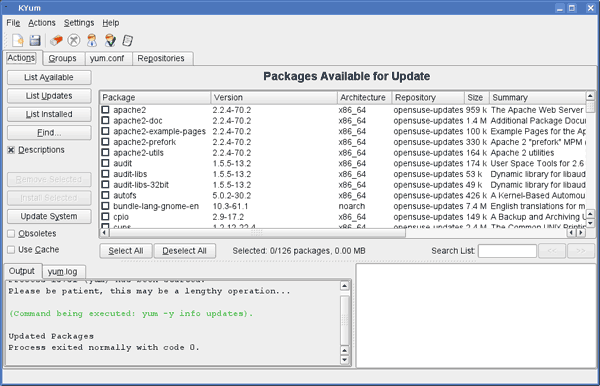Image resolution: width=600 pixels, height=386 pixels.
Task: Click the output pane scroll up arrow
Action: coord(344,286)
